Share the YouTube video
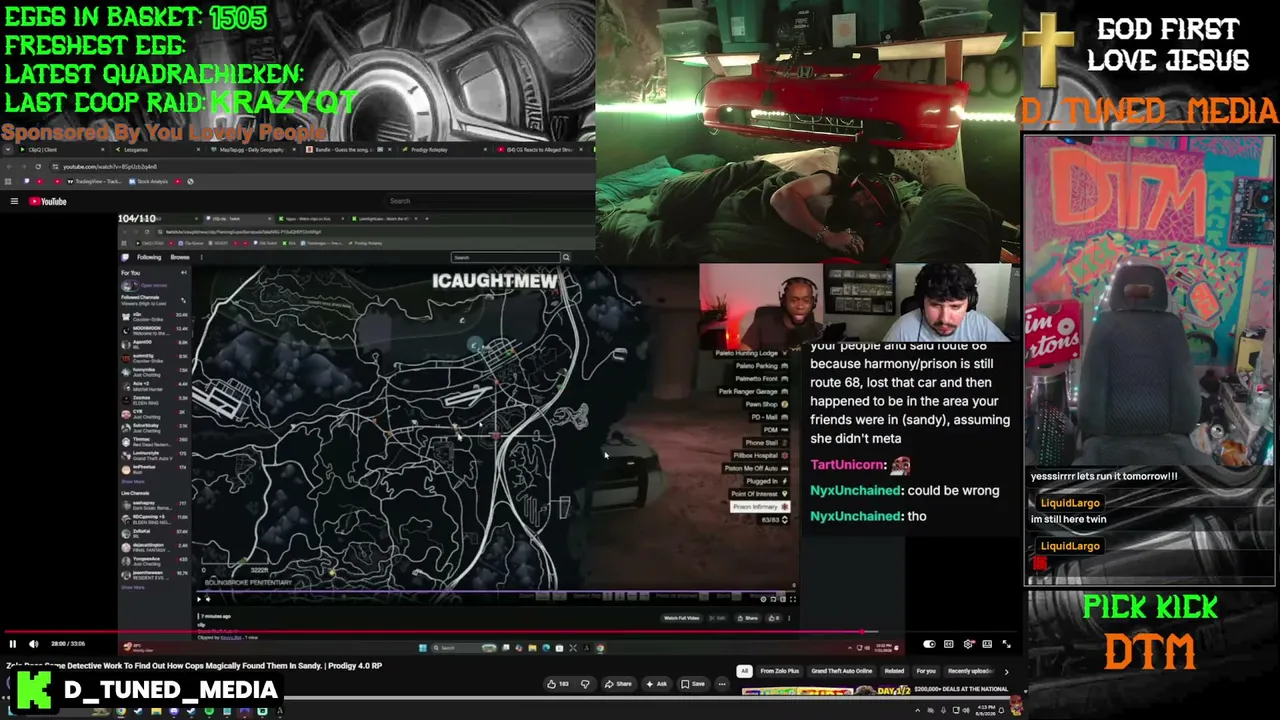 click(620, 684)
